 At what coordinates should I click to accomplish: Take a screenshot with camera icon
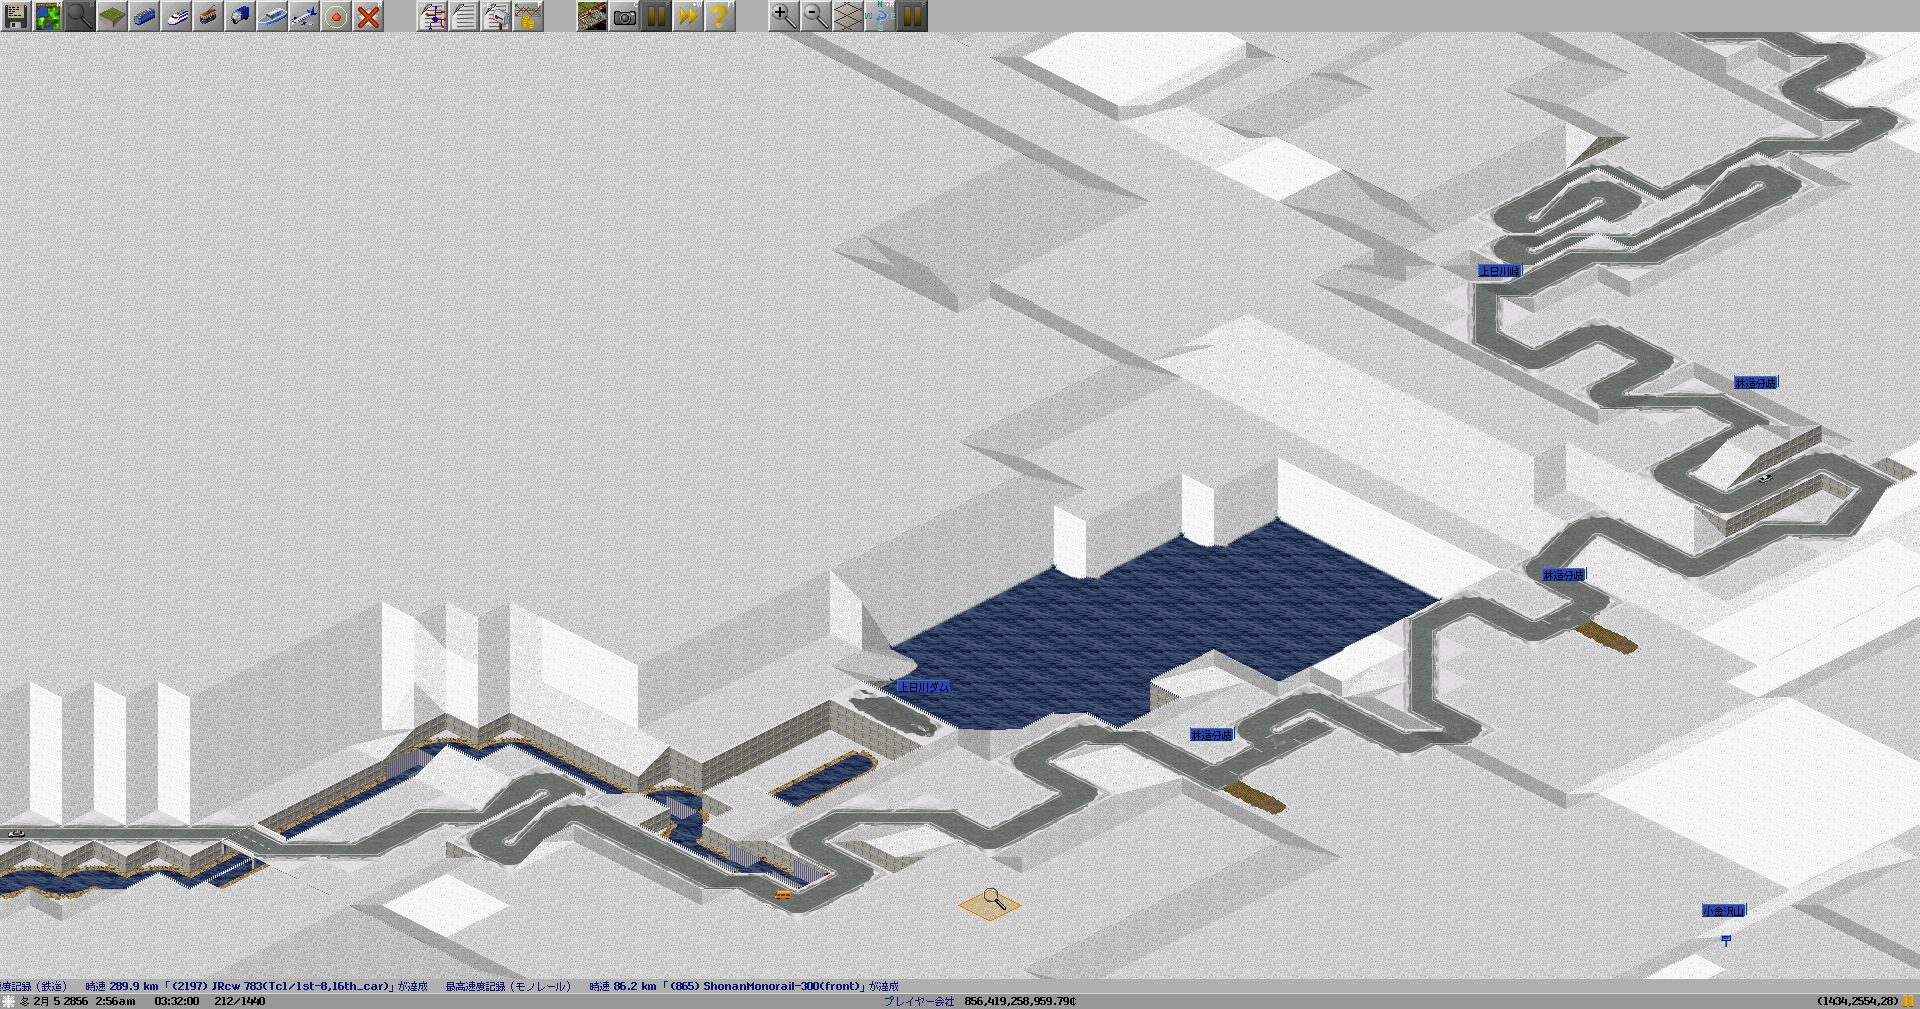pyautogui.click(x=624, y=16)
